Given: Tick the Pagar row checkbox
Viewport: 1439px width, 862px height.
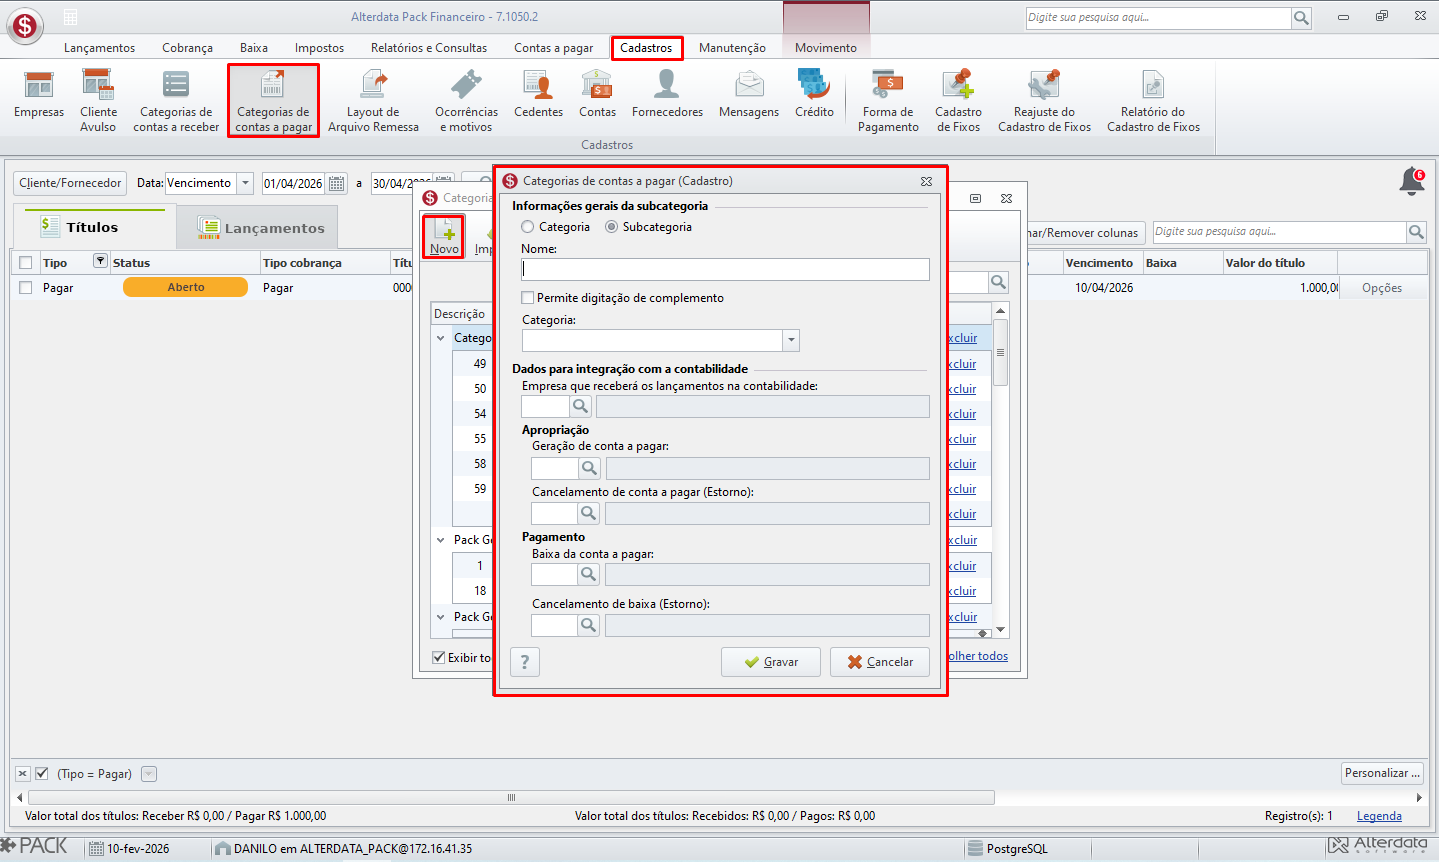Looking at the screenshot, I should point(26,288).
